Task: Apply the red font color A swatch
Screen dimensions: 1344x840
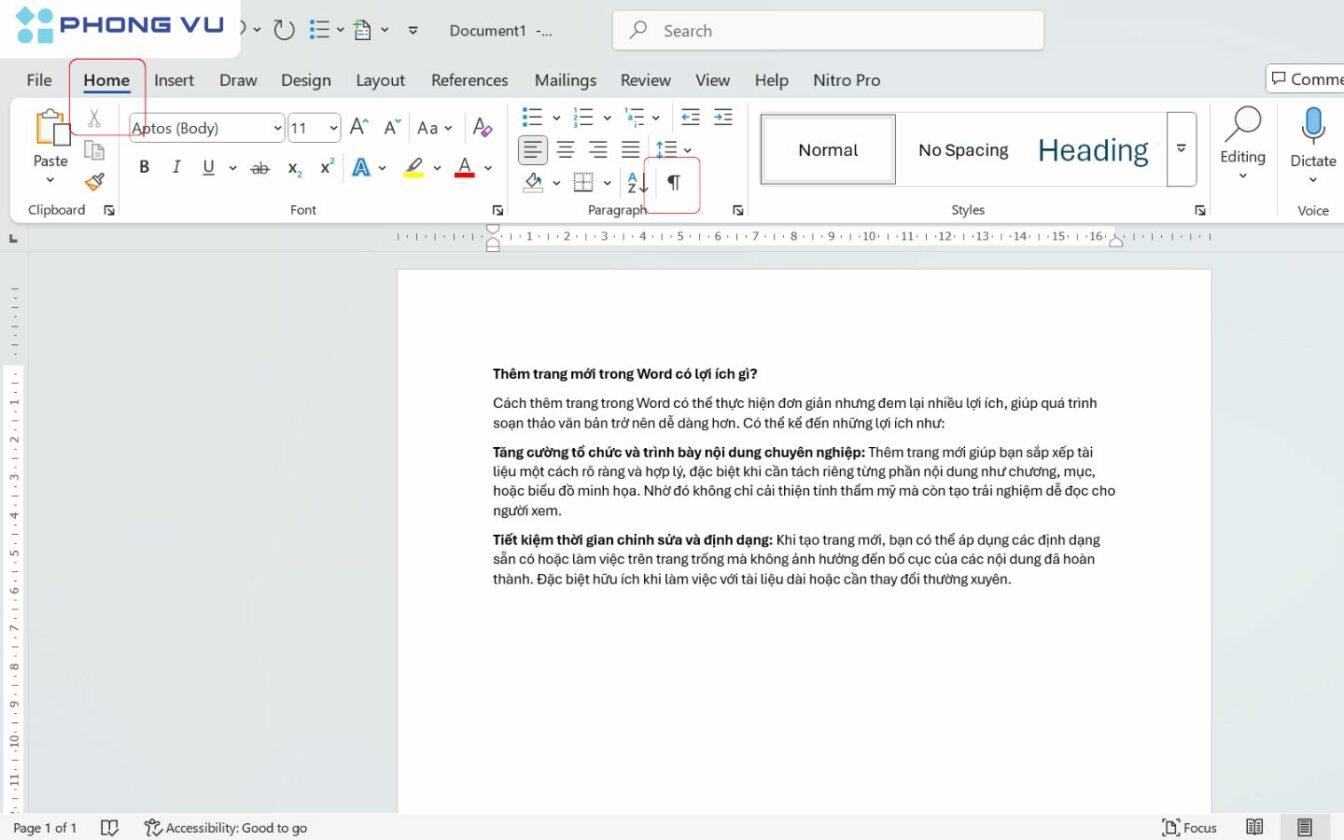Action: [464, 168]
